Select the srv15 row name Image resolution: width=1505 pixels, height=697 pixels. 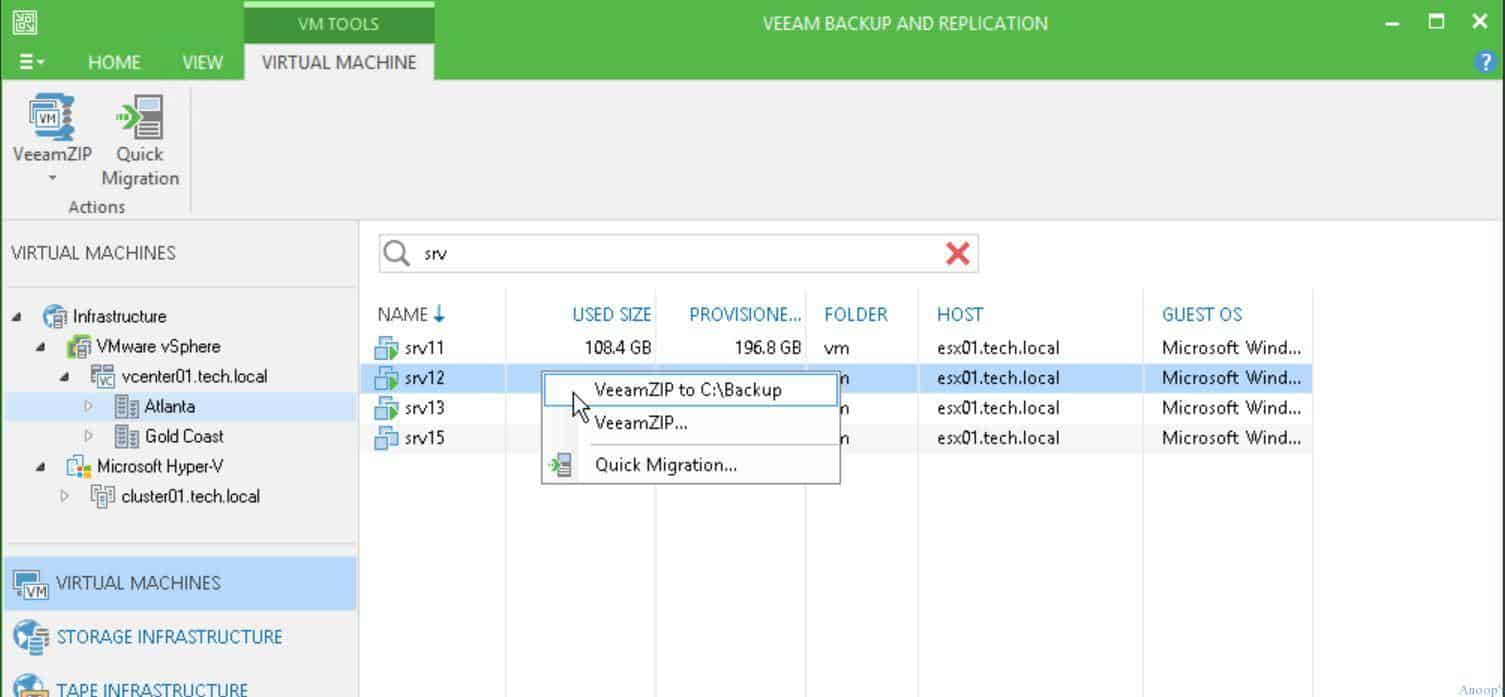(425, 438)
